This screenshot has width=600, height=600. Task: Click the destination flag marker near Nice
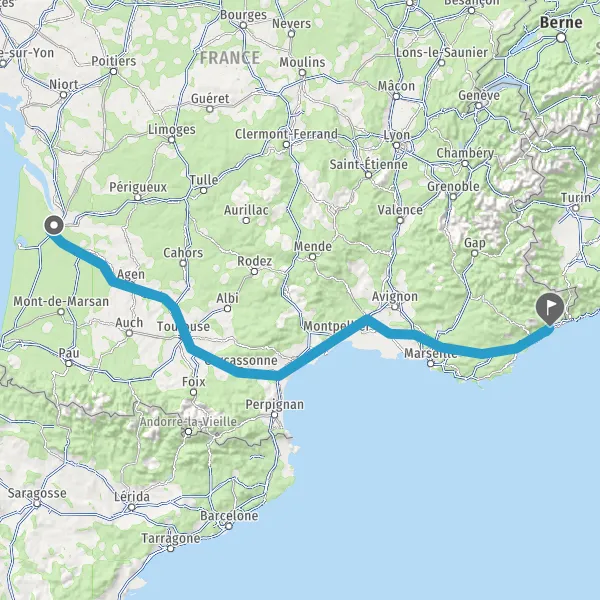(550, 309)
